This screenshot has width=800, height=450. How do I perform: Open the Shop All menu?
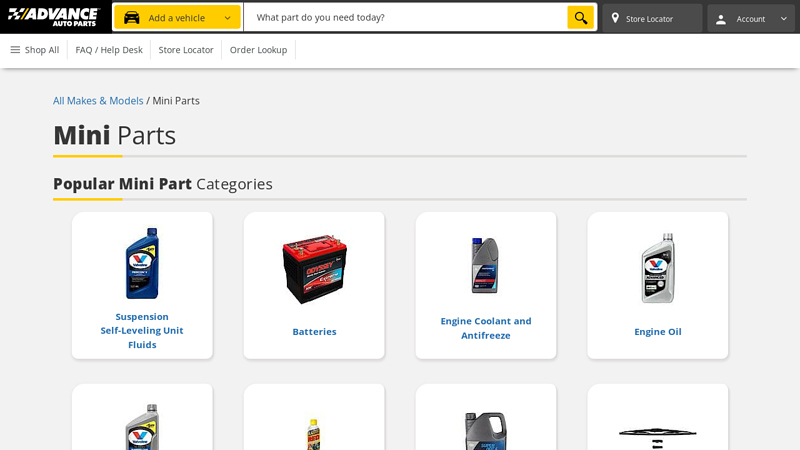click(35, 49)
